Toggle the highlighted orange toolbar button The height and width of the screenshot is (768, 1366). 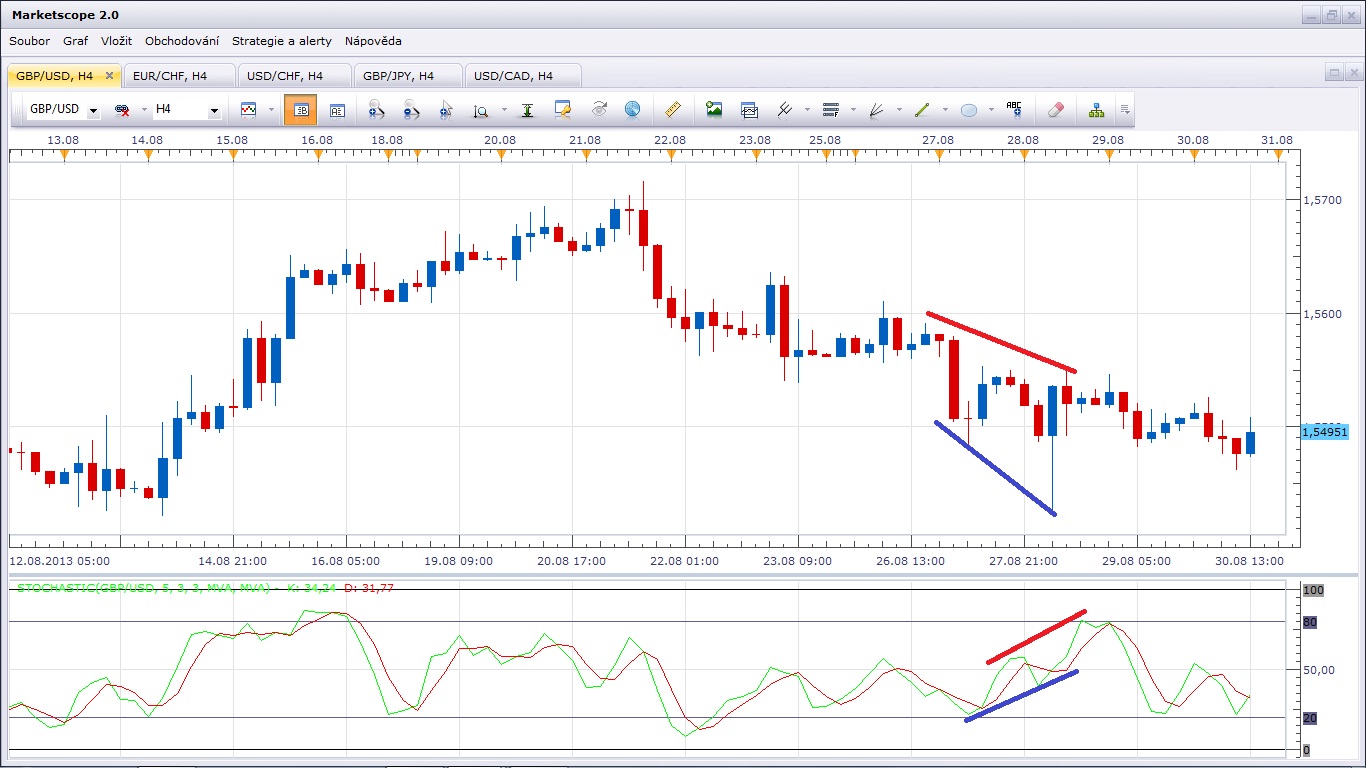[300, 110]
